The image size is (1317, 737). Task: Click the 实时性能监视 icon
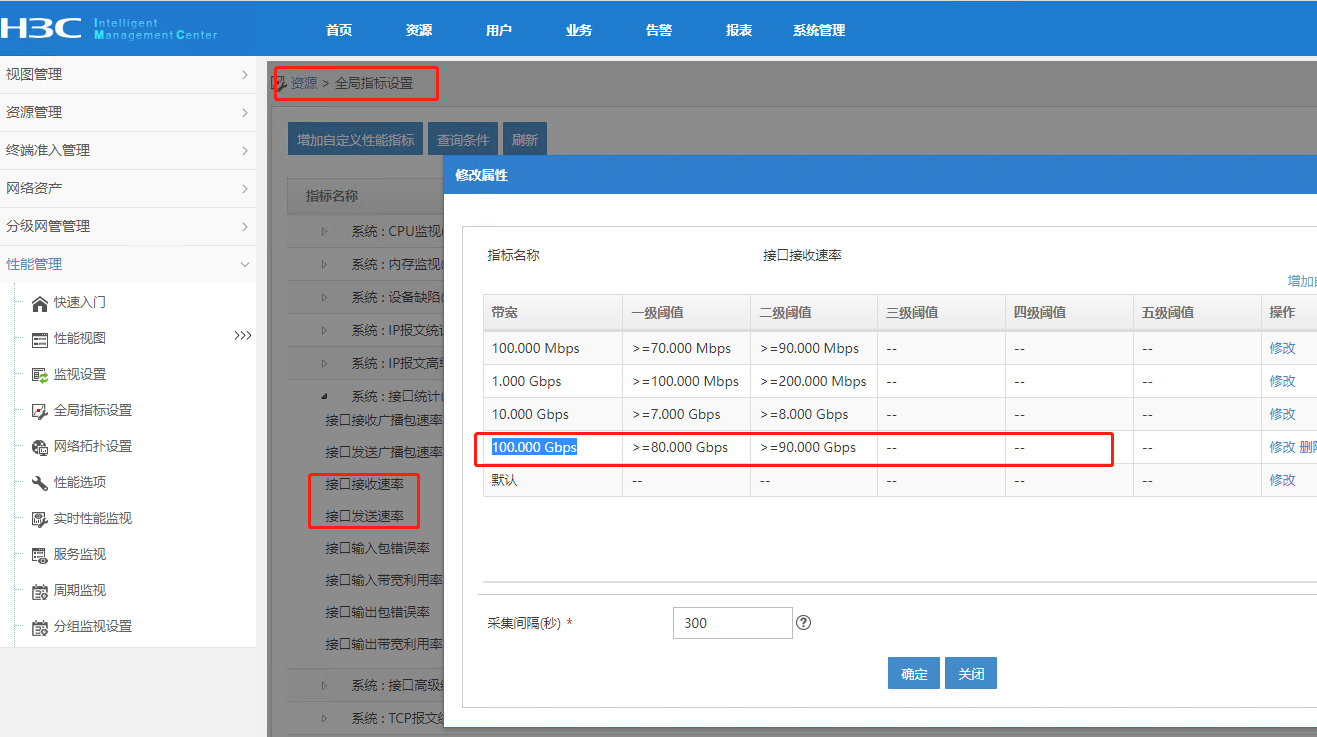(40, 519)
